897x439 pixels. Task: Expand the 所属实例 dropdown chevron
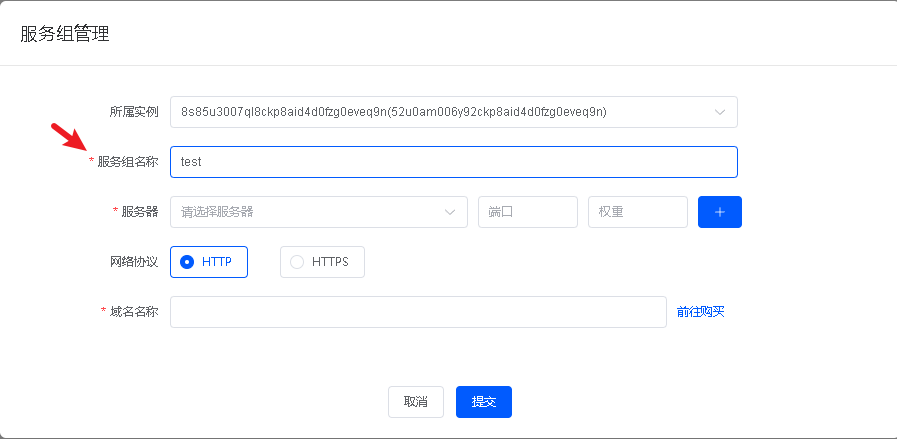tap(720, 112)
